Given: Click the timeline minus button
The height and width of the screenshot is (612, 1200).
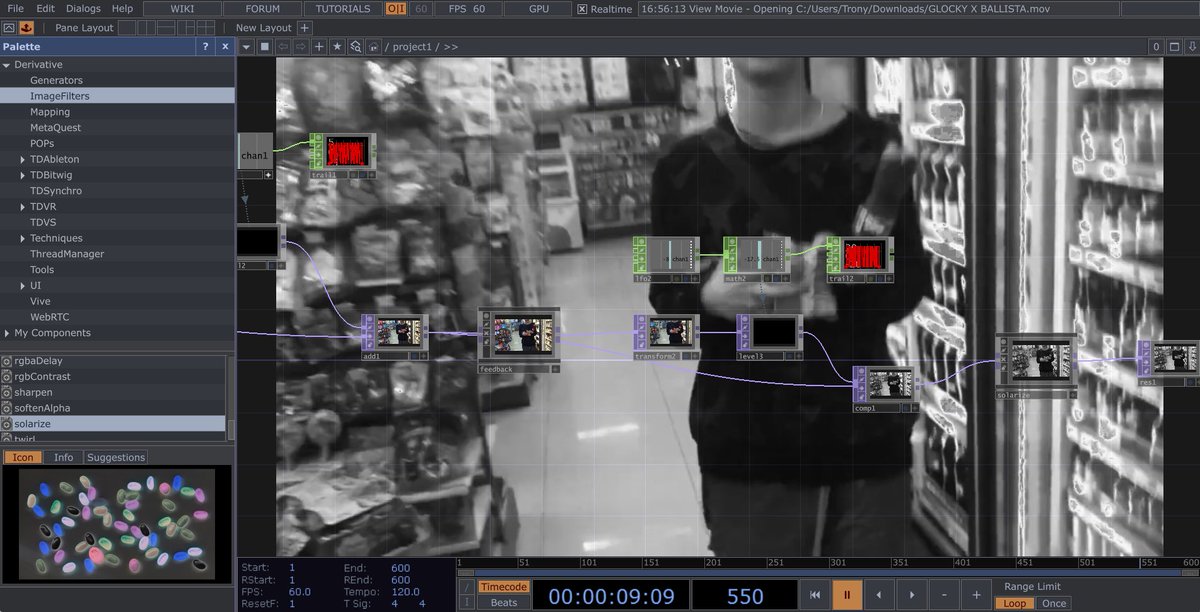Looking at the screenshot, I should pos(945,595).
